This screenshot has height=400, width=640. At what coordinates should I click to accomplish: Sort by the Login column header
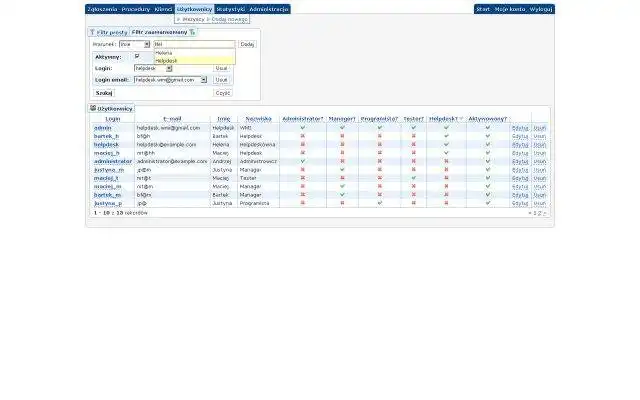113,119
